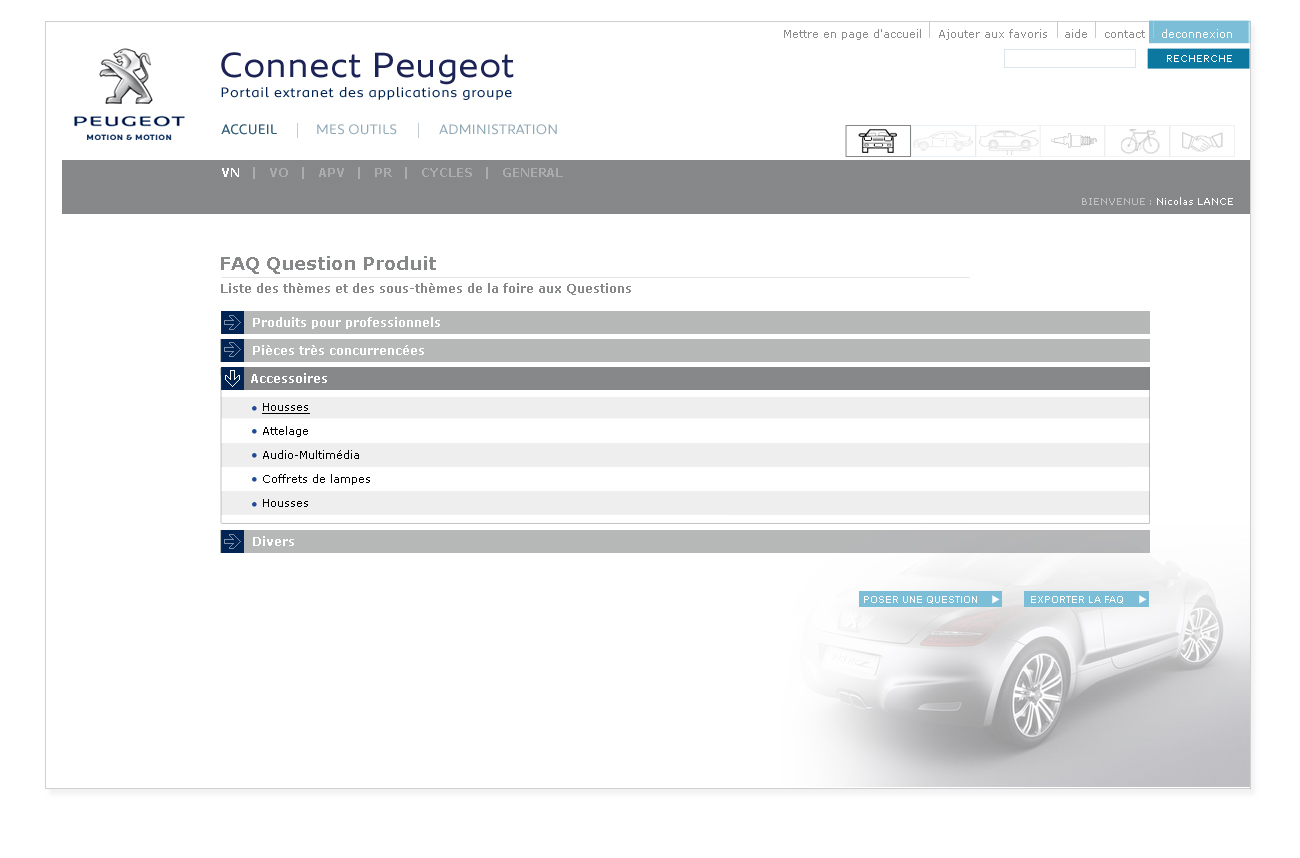Click the side-view car icon
The height and width of the screenshot is (858, 1300).
tap(943, 141)
